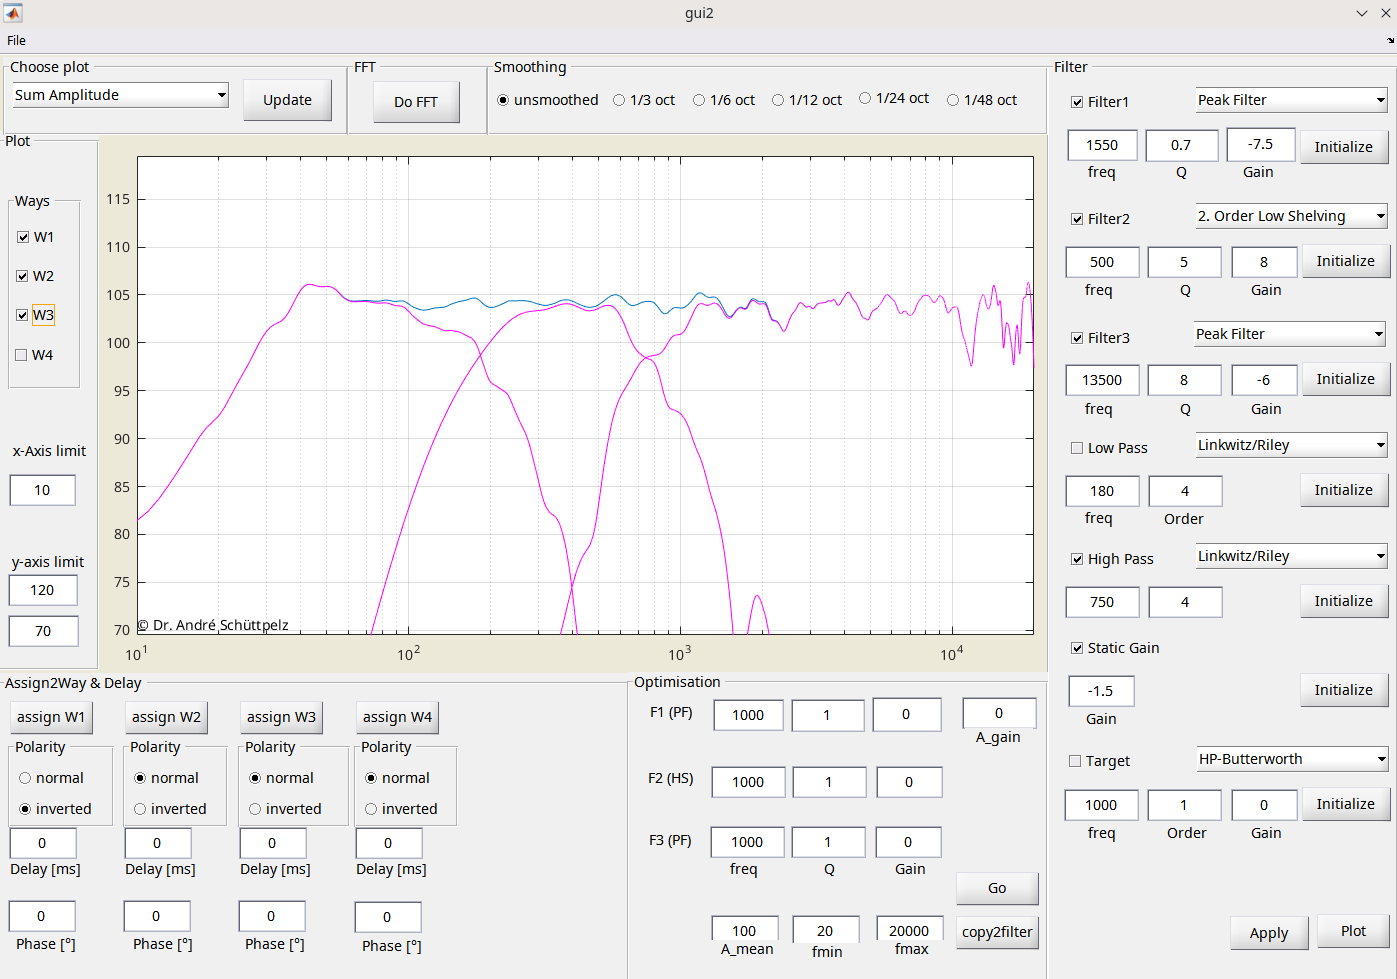Click the y-axis upper limit field 120
Screen dimensions: 1397x979
[42, 590]
